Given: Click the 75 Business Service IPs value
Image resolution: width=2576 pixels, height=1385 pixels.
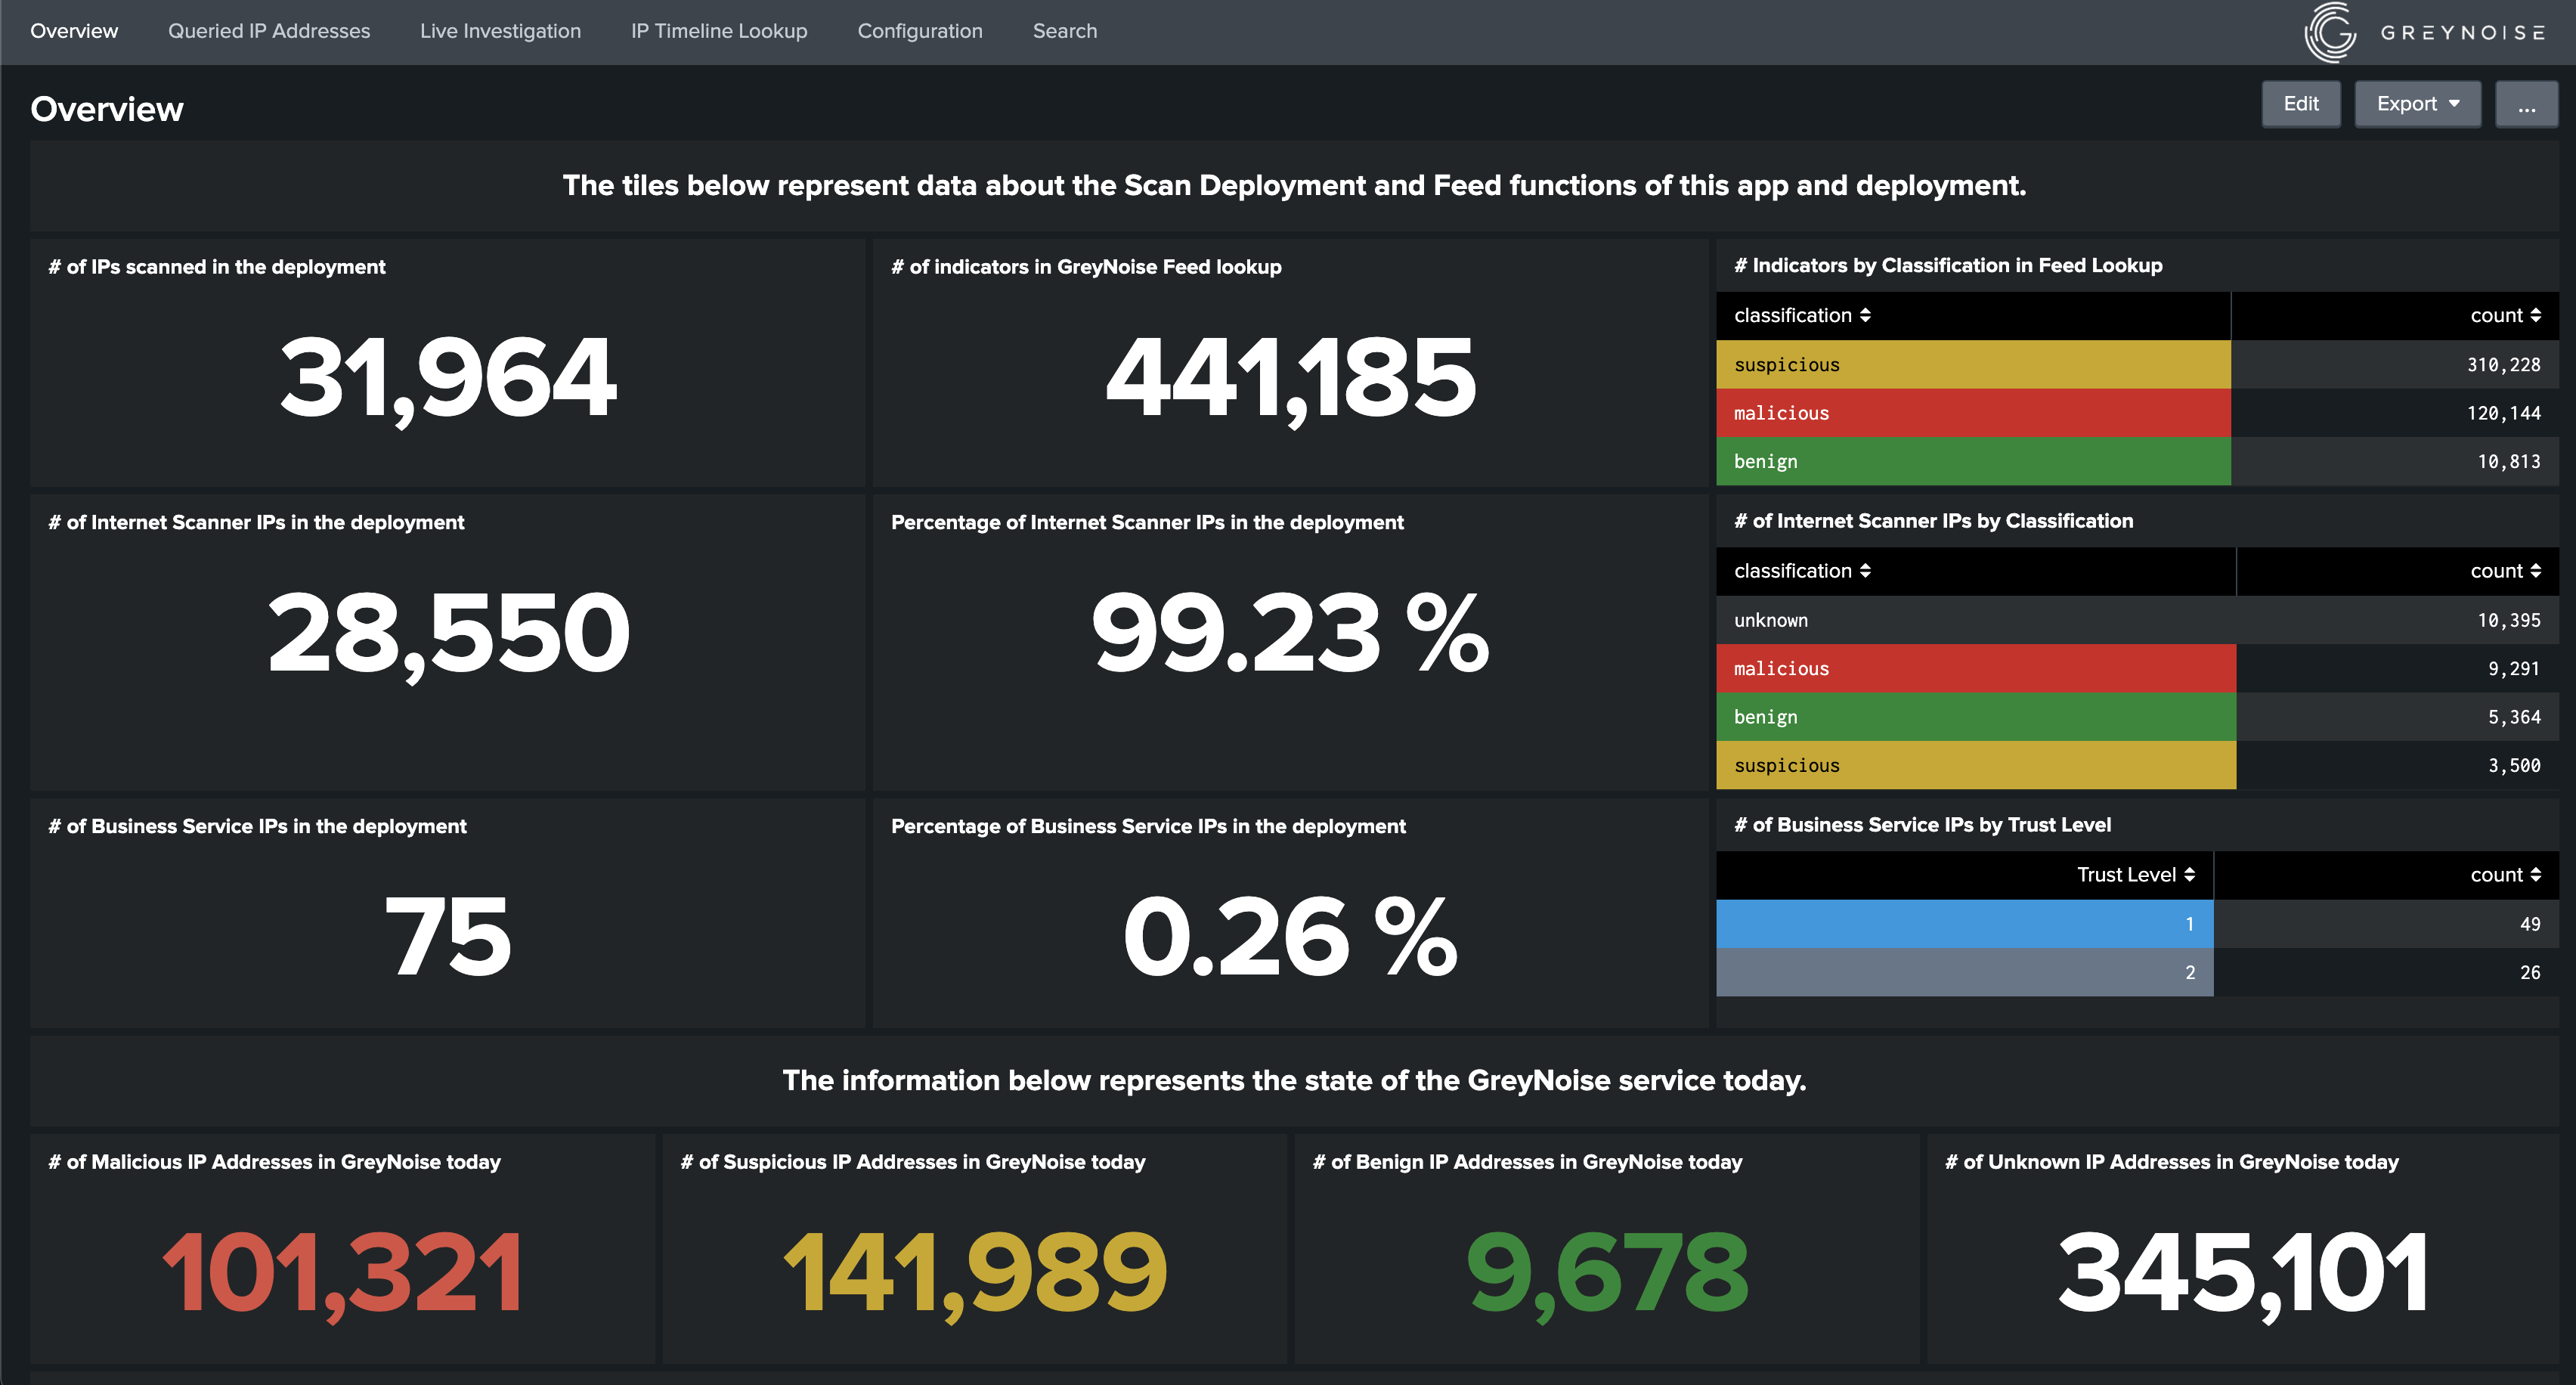Looking at the screenshot, I should tap(448, 936).
